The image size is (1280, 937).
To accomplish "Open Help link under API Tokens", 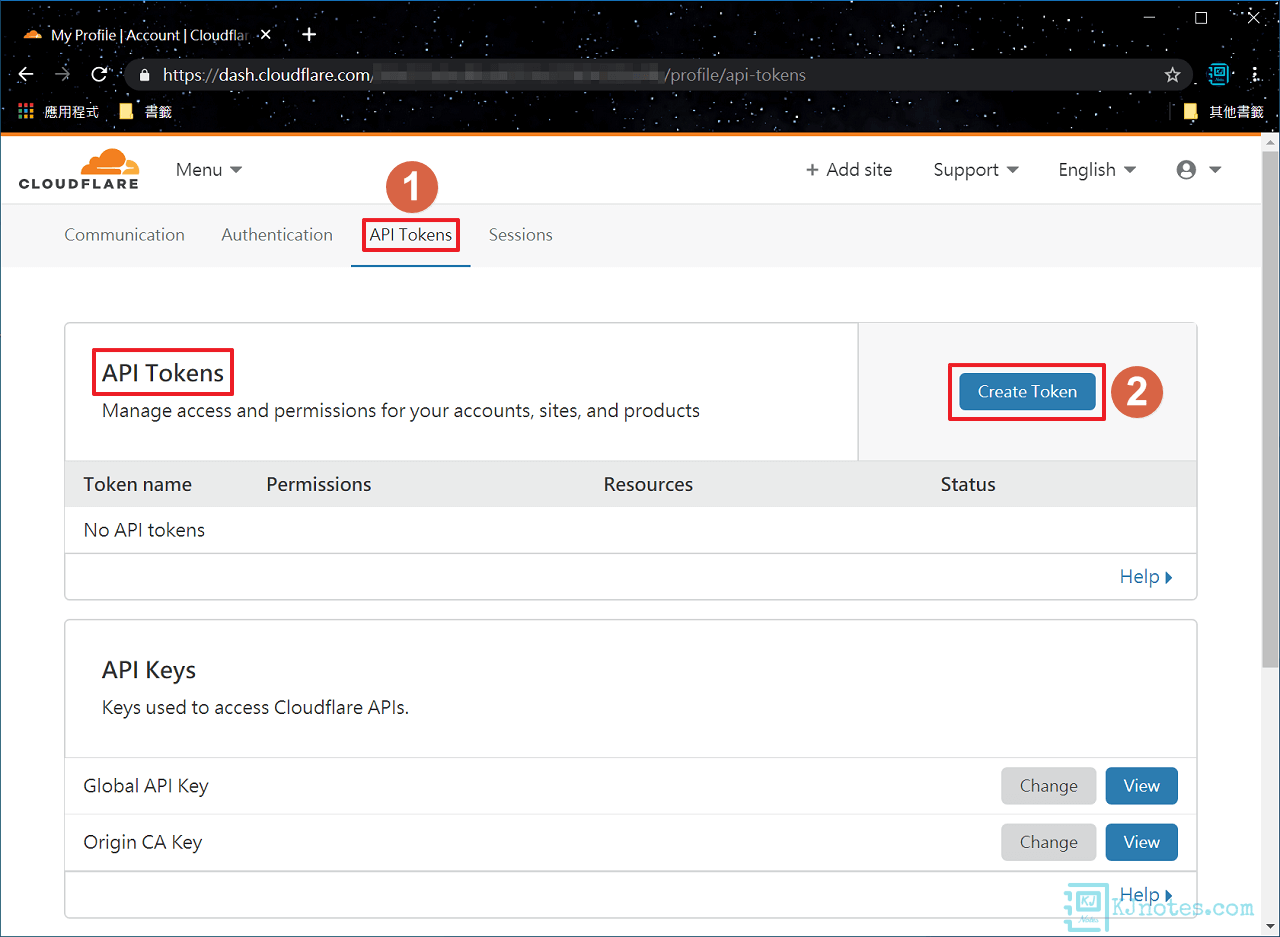I will coord(1146,577).
